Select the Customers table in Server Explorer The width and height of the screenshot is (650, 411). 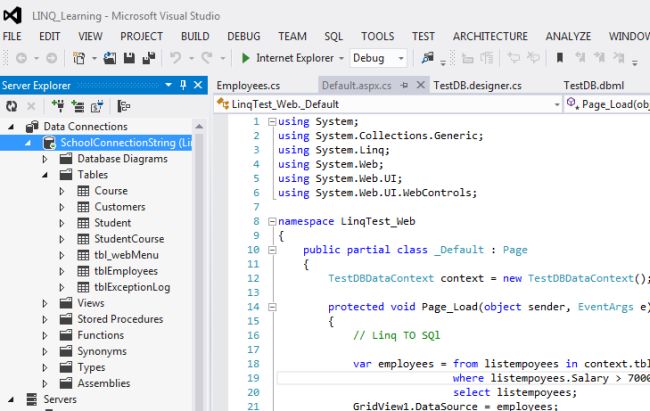click(x=120, y=207)
